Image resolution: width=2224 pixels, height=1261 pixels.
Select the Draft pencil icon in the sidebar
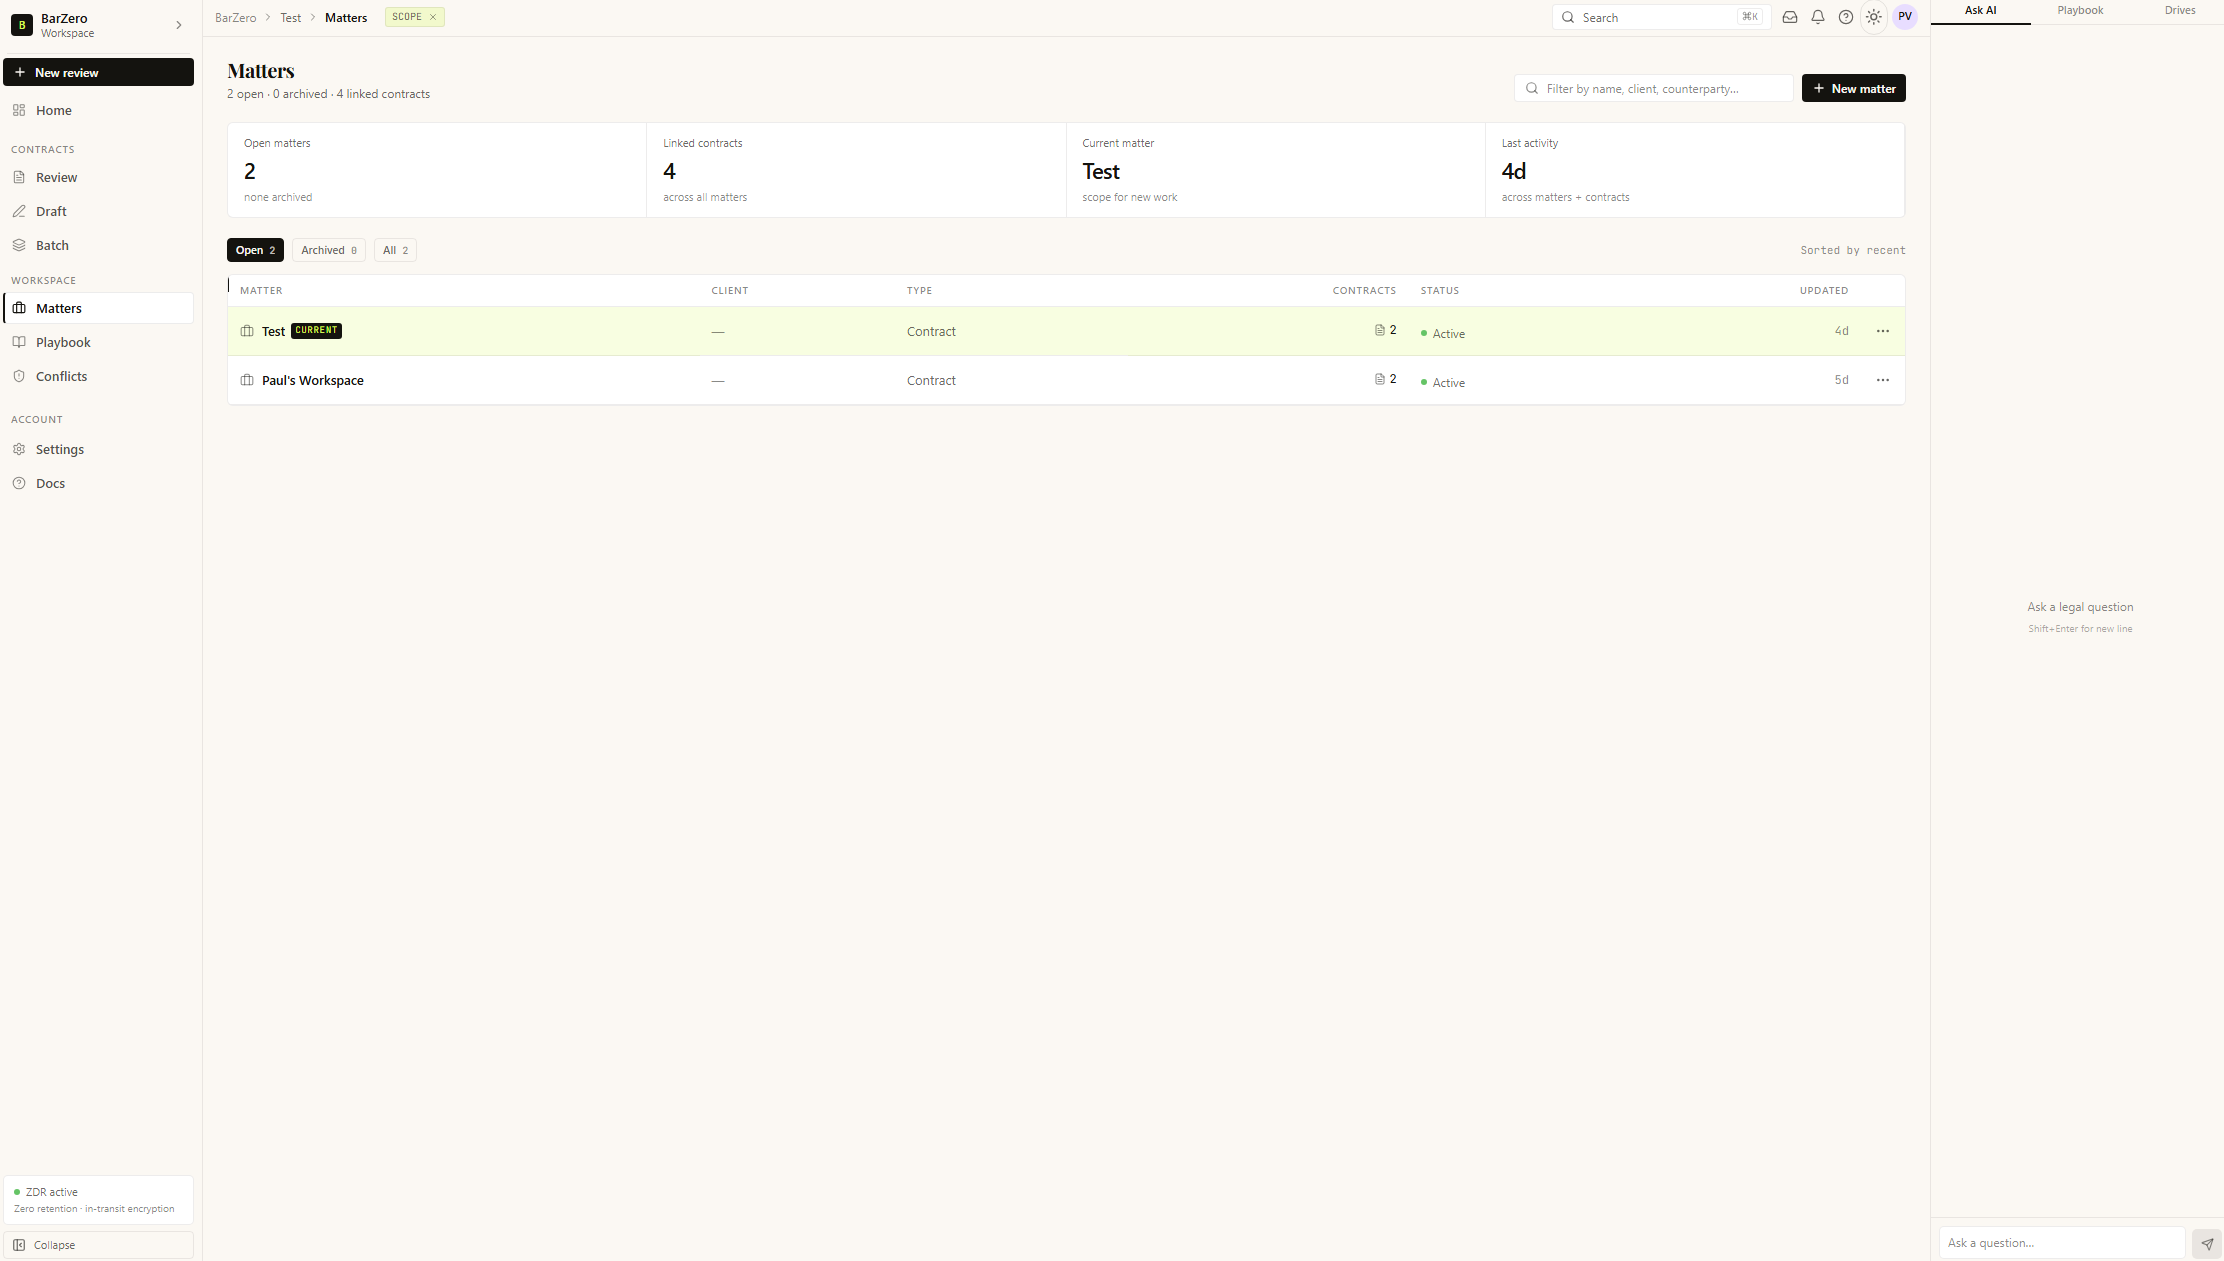point(21,211)
